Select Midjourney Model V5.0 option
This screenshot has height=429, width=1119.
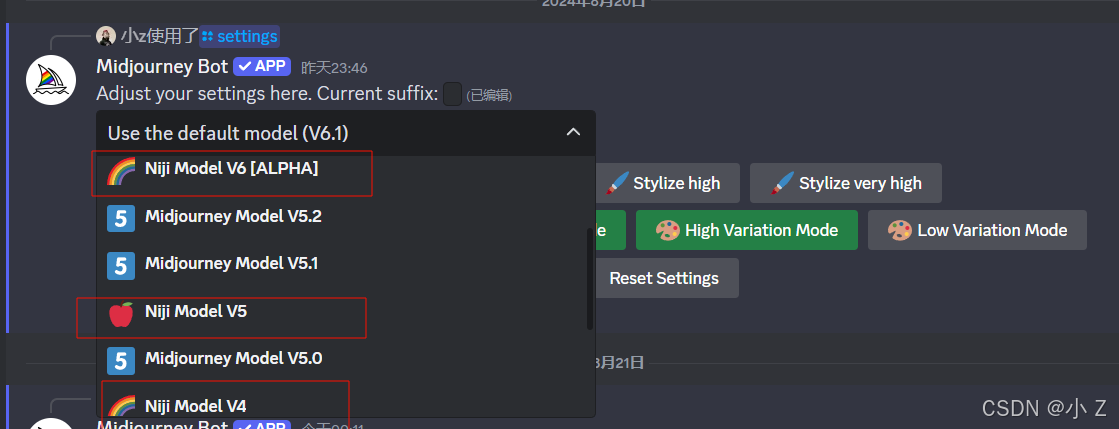[x=345, y=359]
